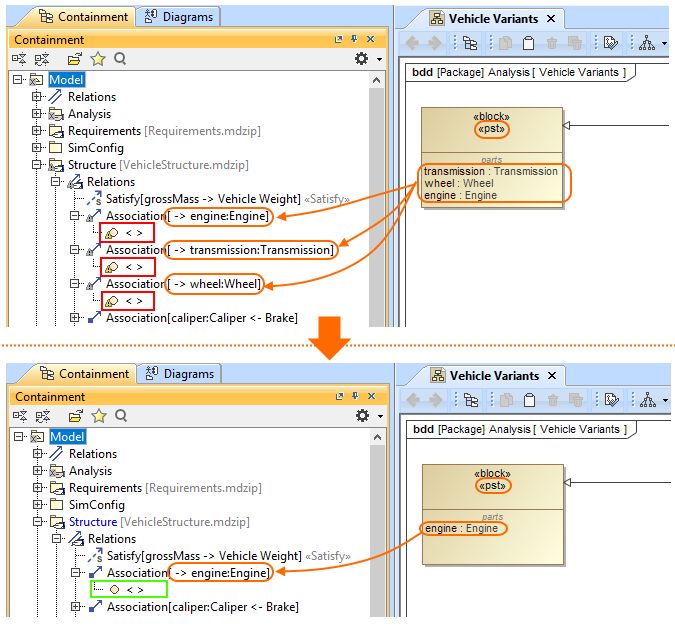Select highlighted Model node in lower tree
The image size is (675, 627).
pos(68,437)
